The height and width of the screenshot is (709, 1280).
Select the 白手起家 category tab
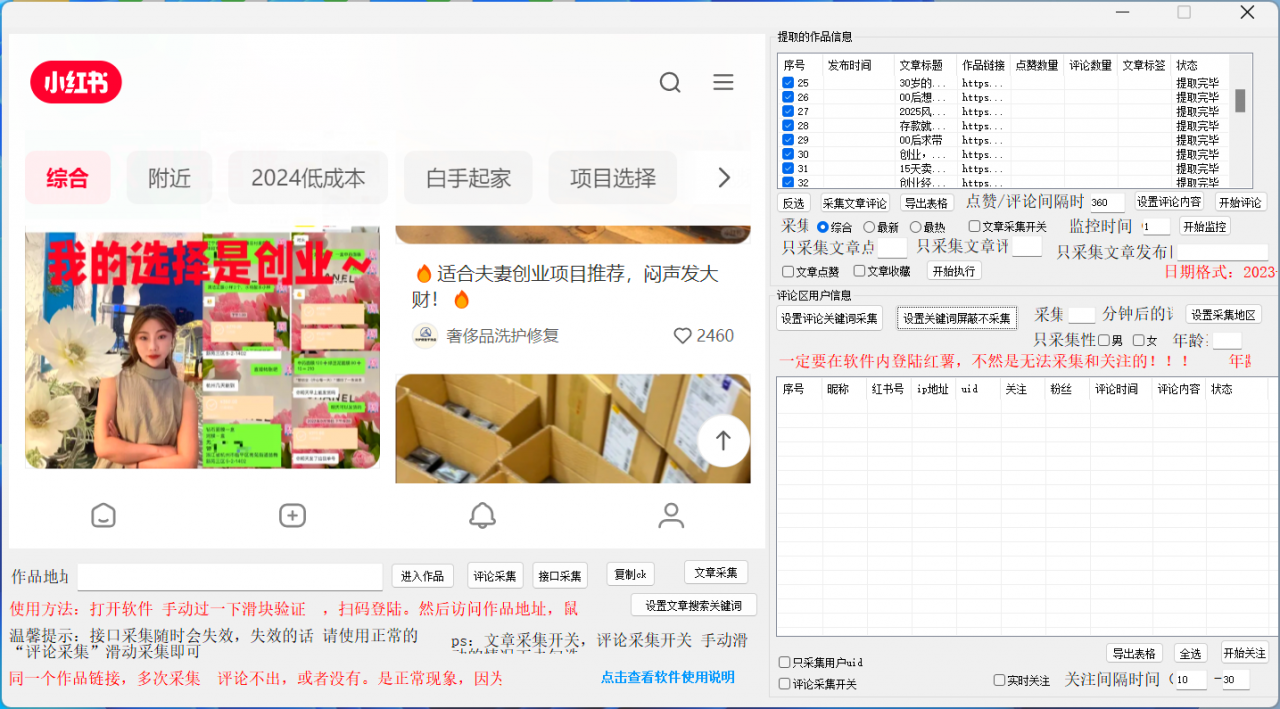[x=468, y=177]
